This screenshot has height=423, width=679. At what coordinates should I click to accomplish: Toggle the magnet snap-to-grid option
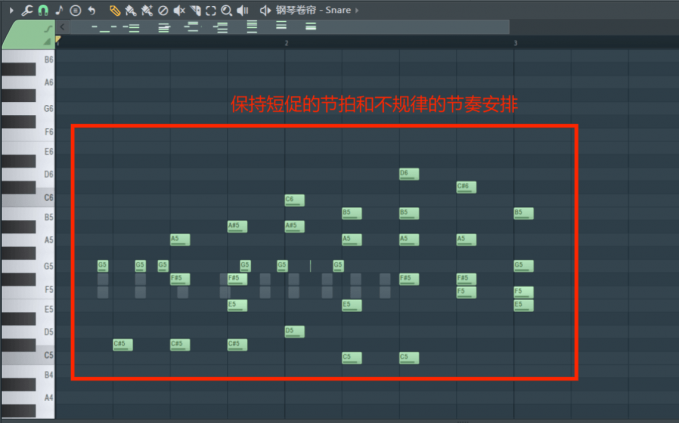[43, 10]
